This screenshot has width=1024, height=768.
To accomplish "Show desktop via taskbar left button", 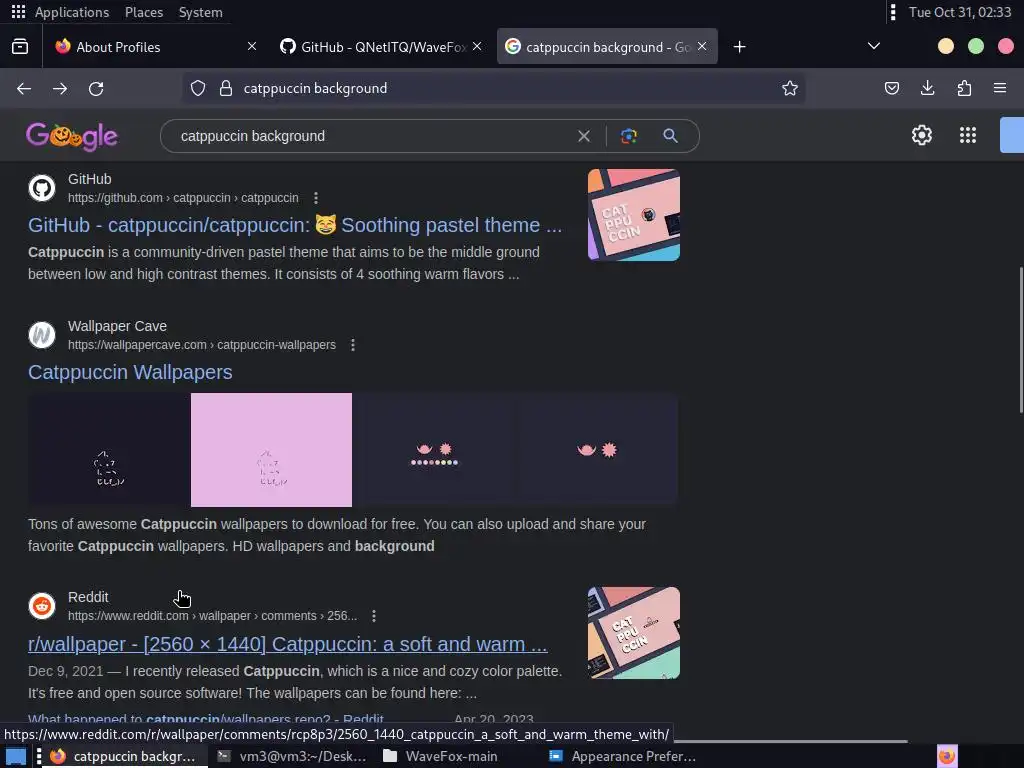I will [16, 756].
